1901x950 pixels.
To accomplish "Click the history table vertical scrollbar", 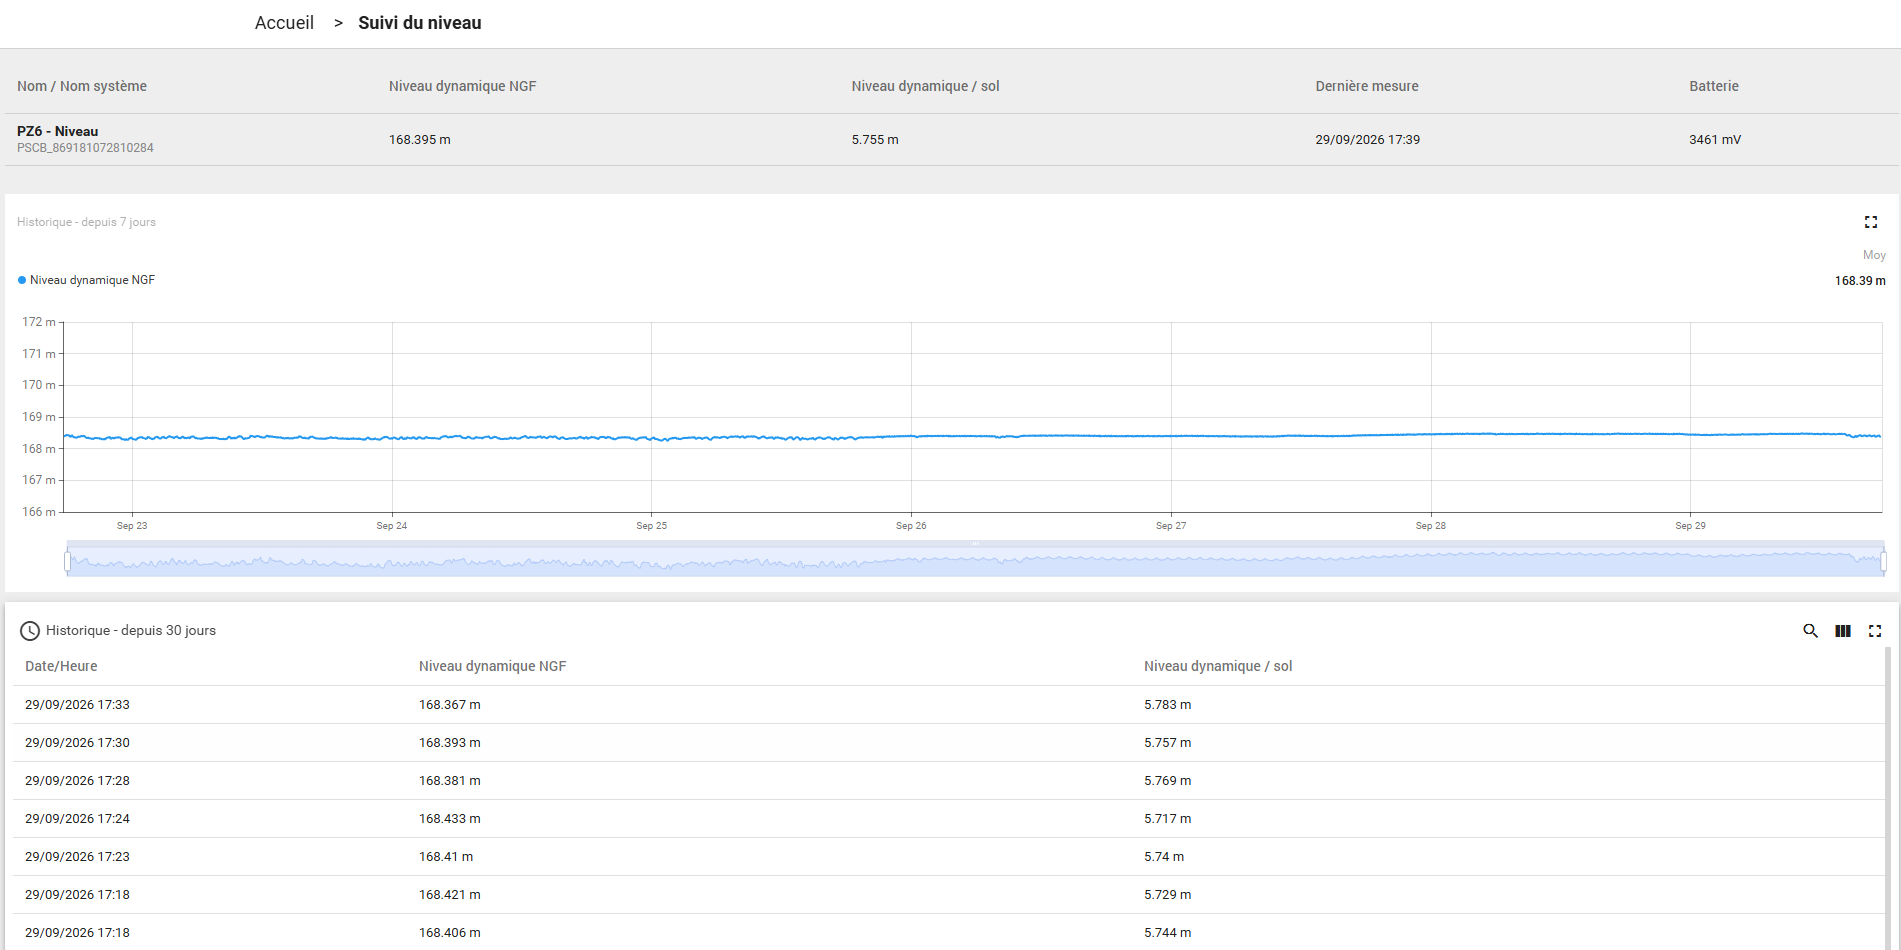I will [x=1888, y=798].
